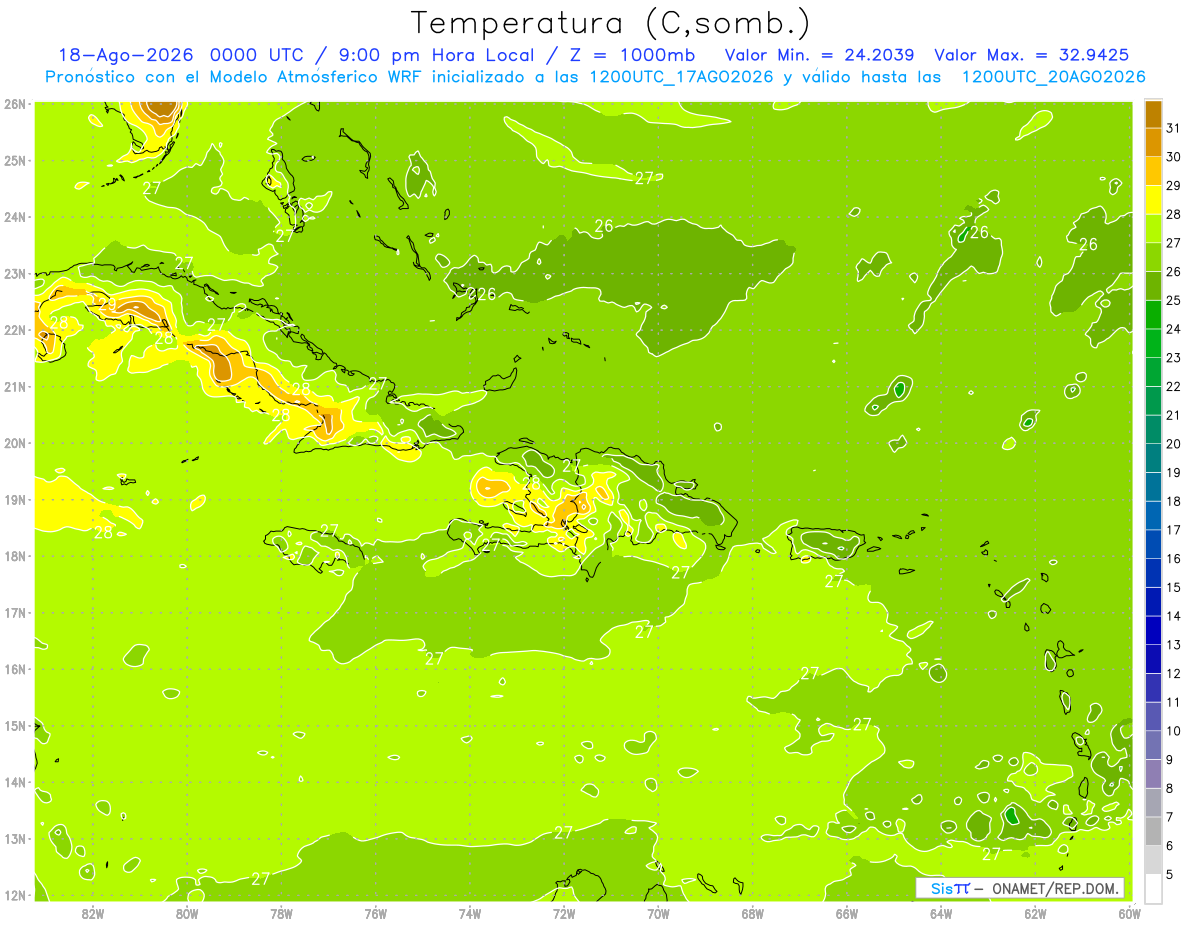Pick the gray legend swatch between 6 and 7
Viewport: 1200px width, 927px height.
click(x=1153, y=831)
